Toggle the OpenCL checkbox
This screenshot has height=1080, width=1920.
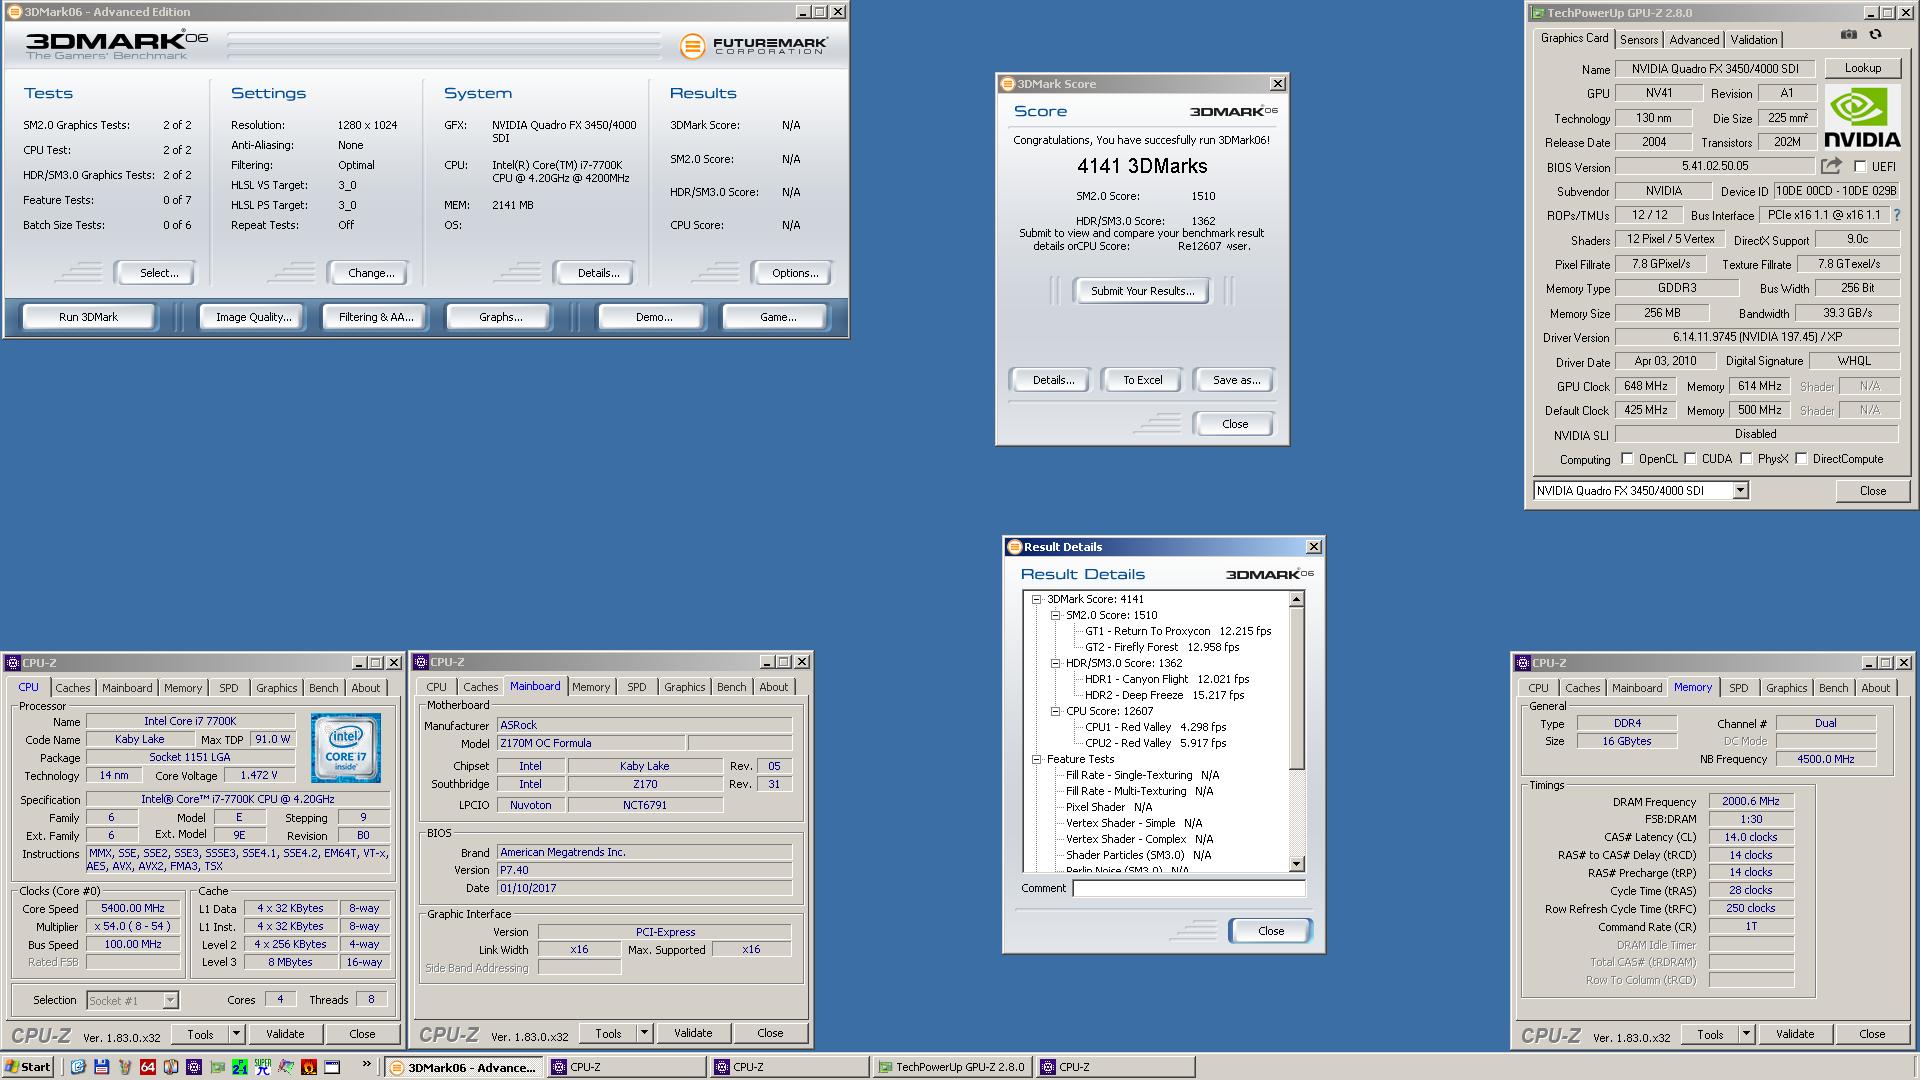click(1627, 459)
